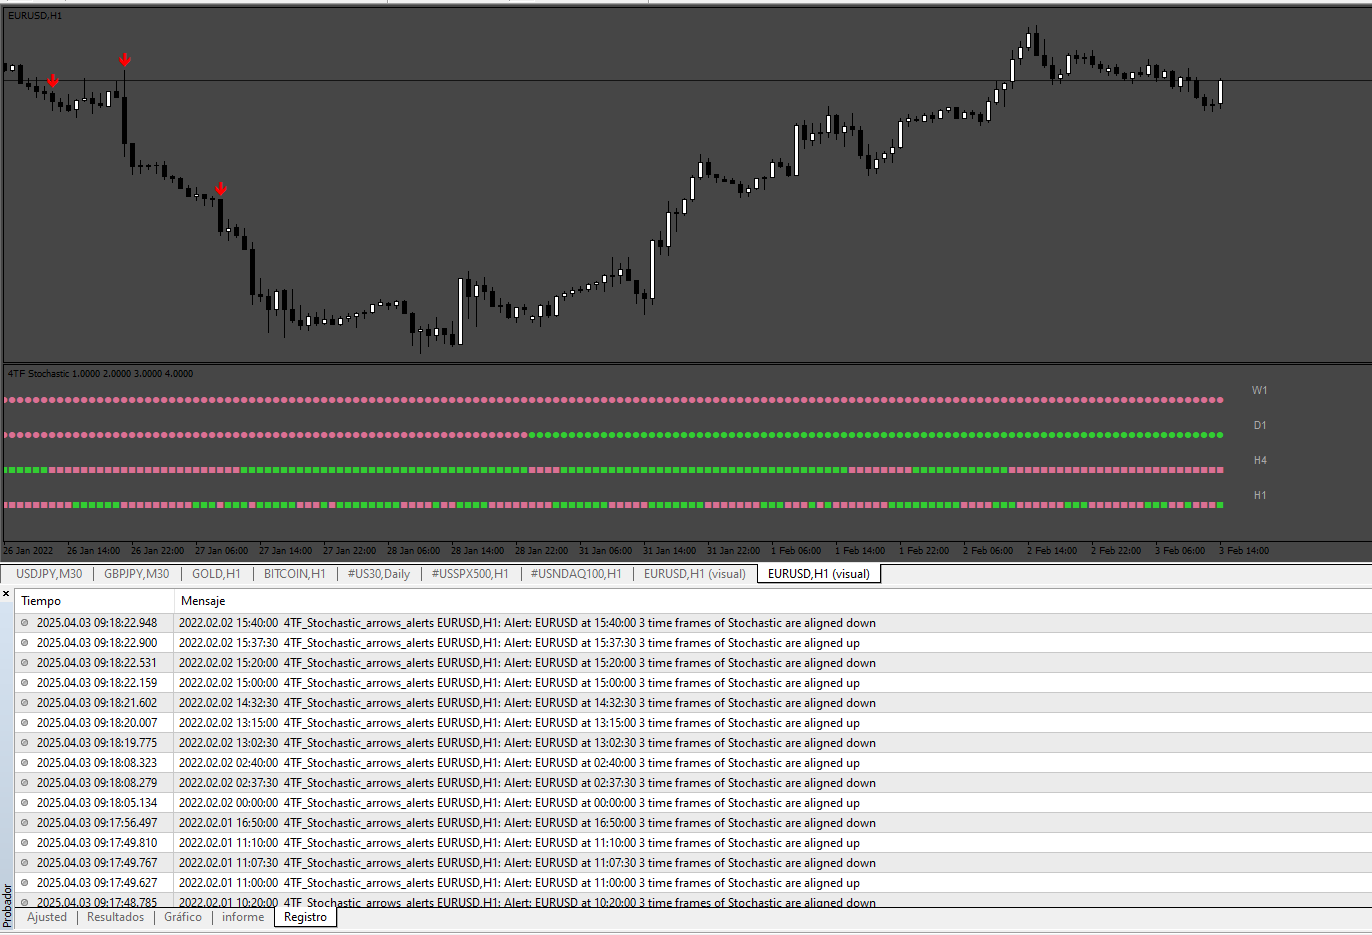Click the 4TF Stochastic indicator label

(100, 374)
